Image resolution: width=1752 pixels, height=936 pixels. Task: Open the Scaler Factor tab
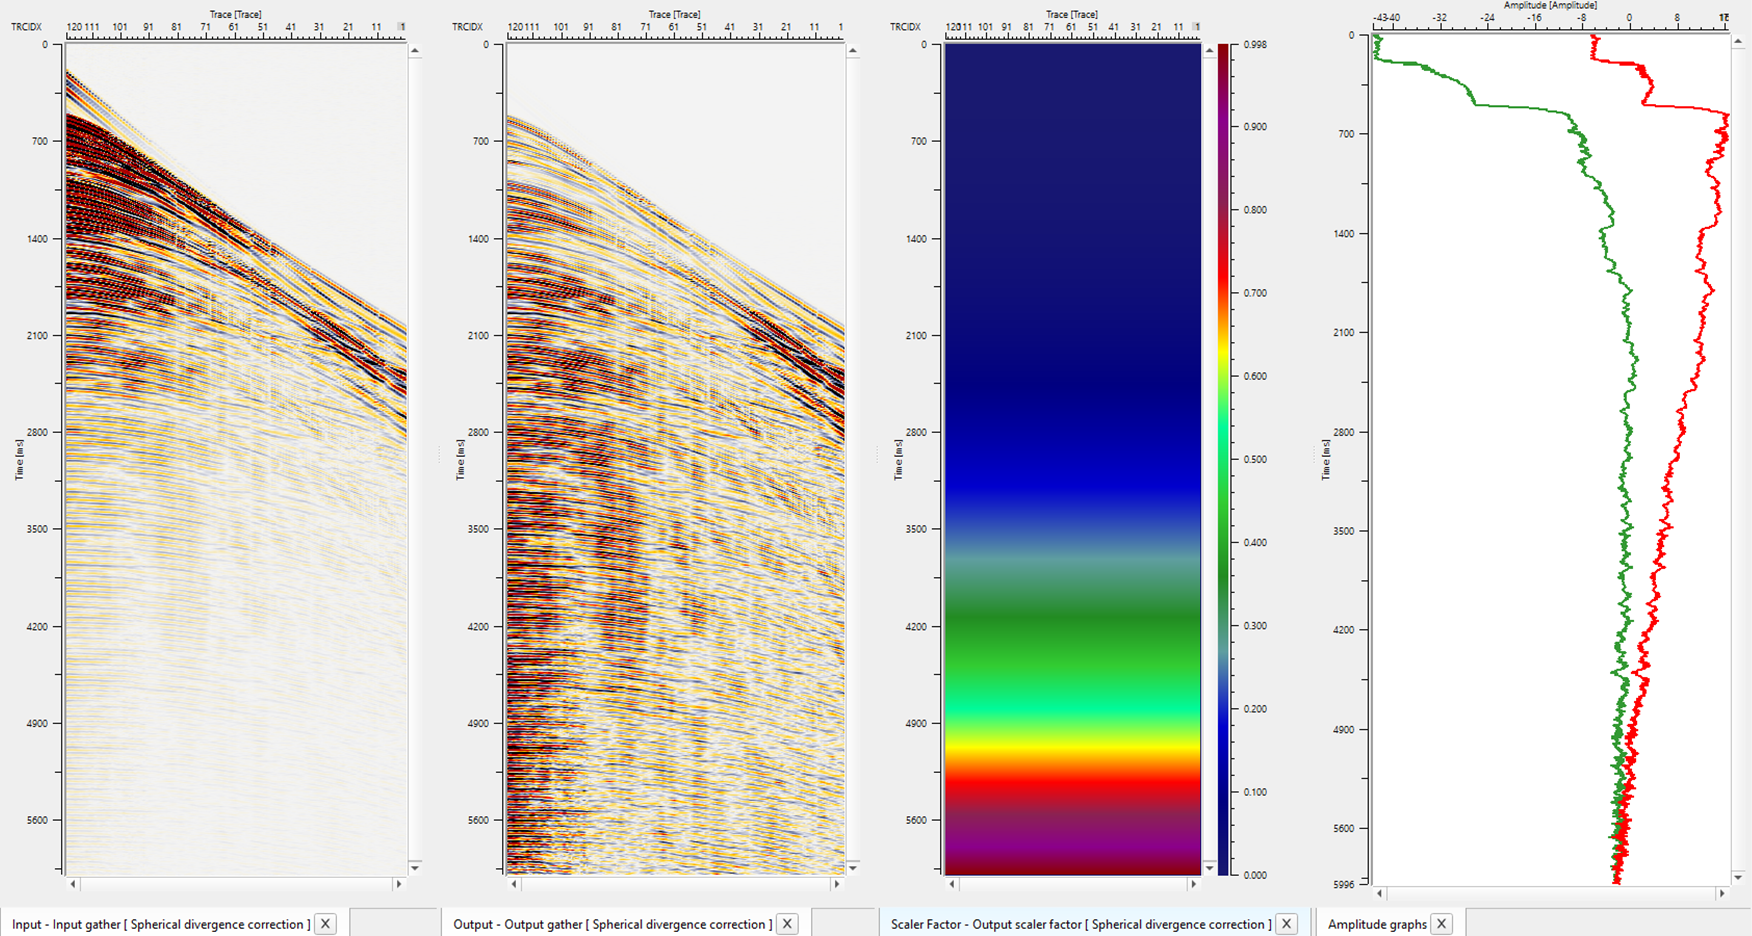point(1080,924)
